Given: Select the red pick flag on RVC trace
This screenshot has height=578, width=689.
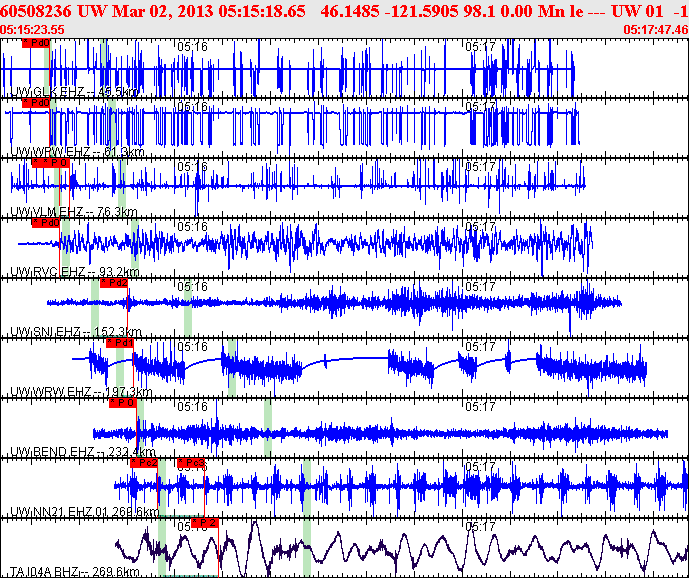Looking at the screenshot, I should point(47,223).
